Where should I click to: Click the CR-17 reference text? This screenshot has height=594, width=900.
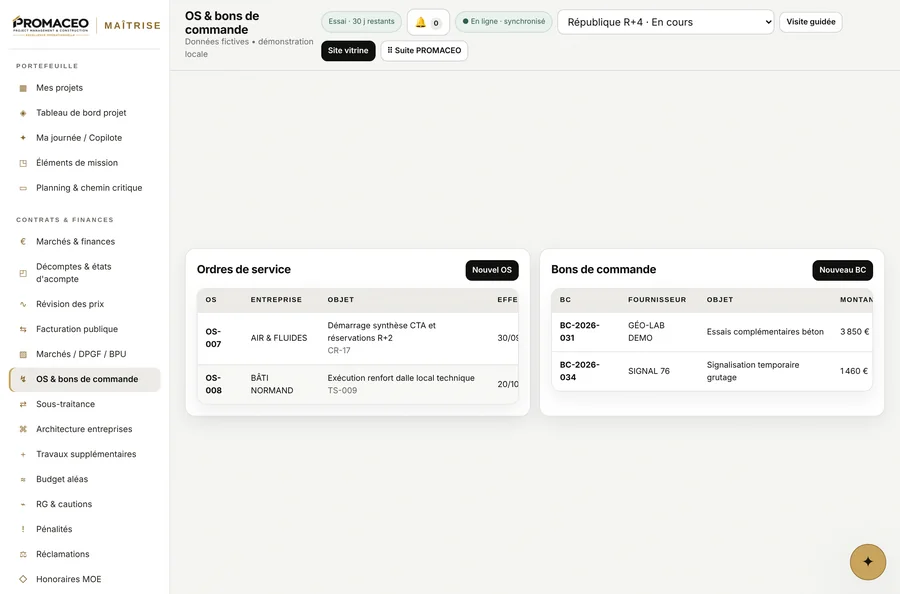(x=339, y=351)
